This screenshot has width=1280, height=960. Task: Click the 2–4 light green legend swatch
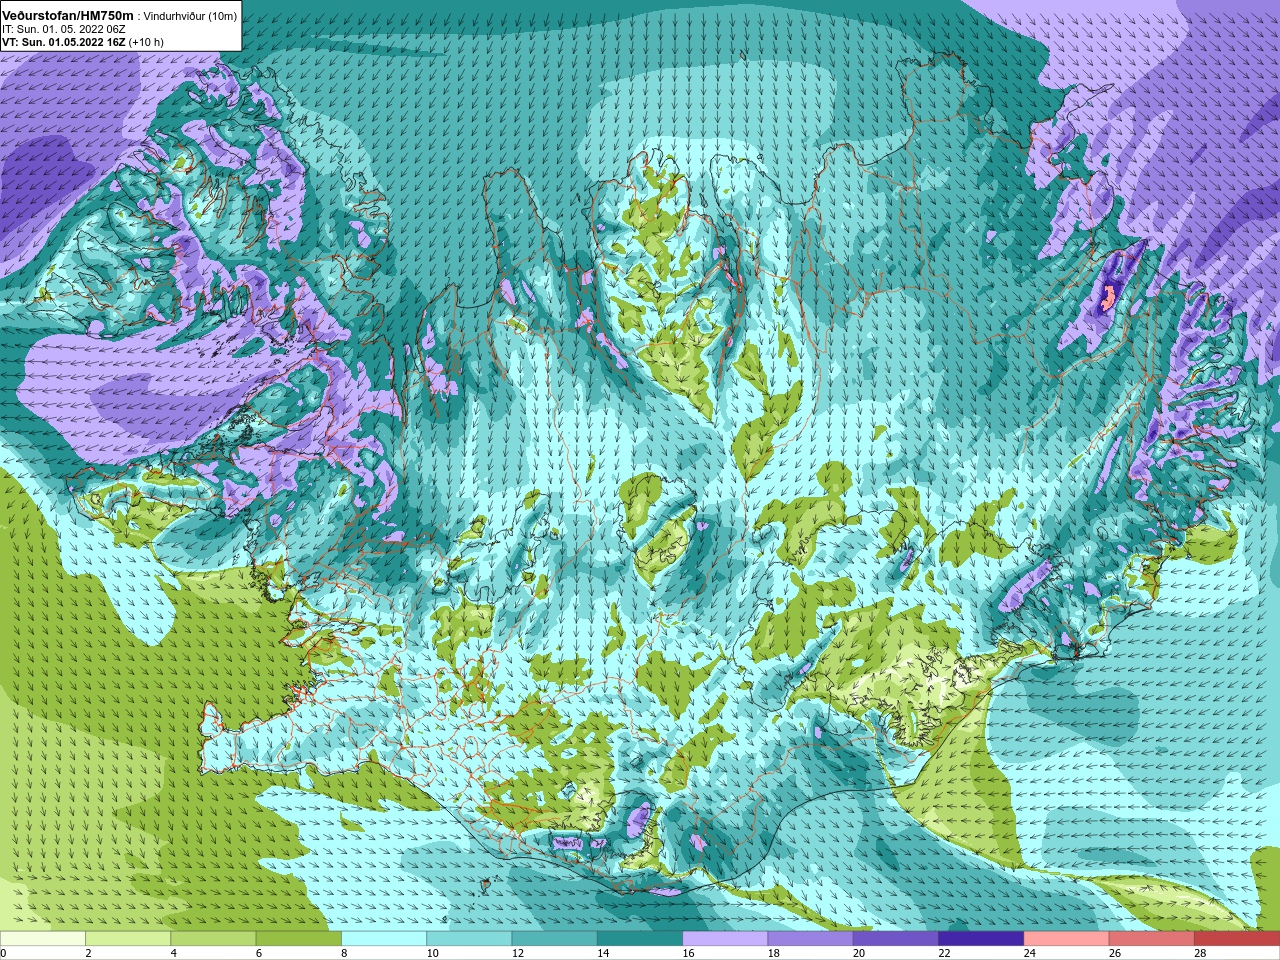click(x=128, y=939)
